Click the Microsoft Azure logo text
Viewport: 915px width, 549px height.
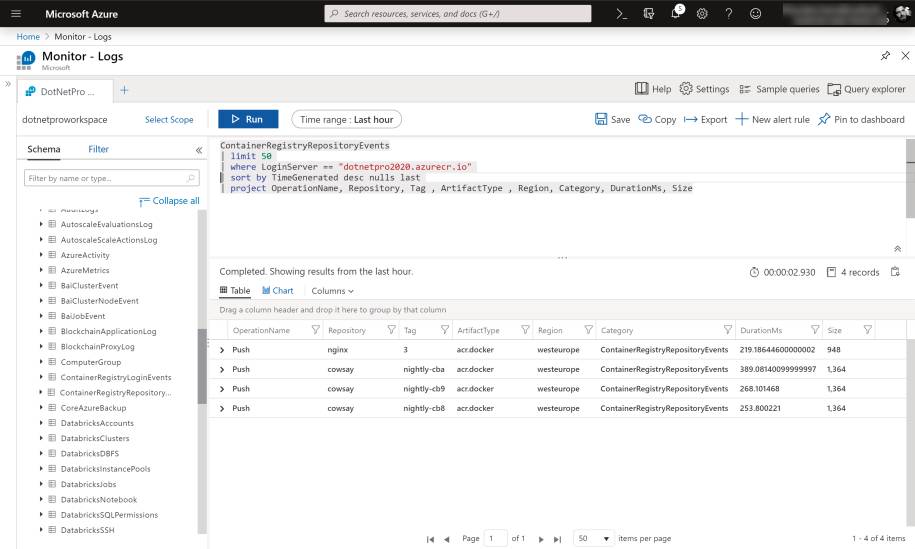coord(81,13)
